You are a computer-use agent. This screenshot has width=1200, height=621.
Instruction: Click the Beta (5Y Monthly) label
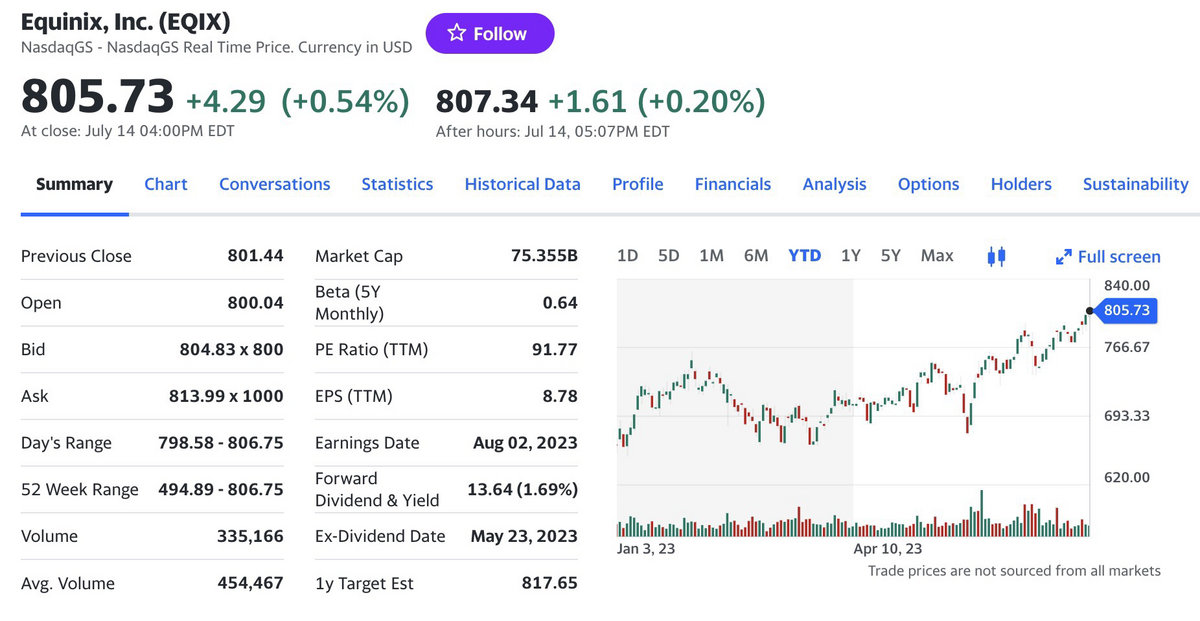349,303
